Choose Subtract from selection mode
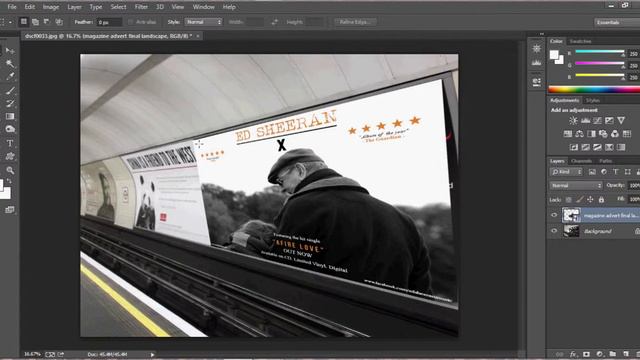Viewport: 640px width, 360px height. coord(47,22)
